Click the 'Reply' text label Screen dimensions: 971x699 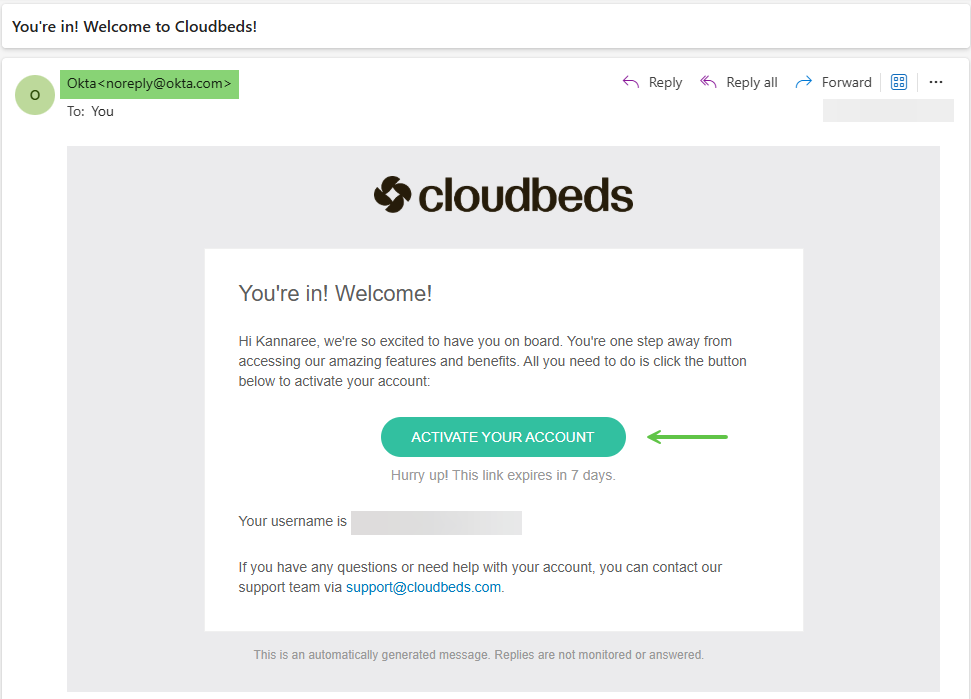click(x=665, y=82)
